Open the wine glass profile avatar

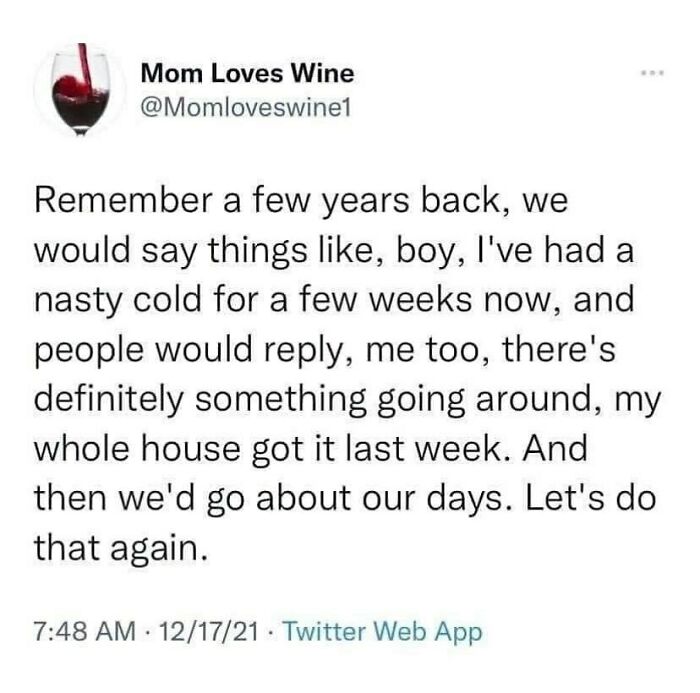pyautogui.click(x=80, y=89)
